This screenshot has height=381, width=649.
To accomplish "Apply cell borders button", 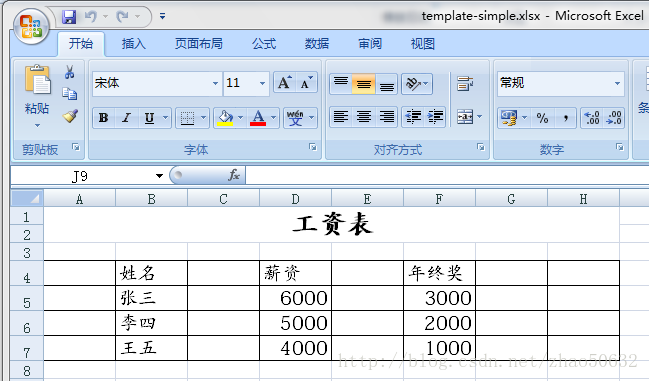I will point(187,118).
